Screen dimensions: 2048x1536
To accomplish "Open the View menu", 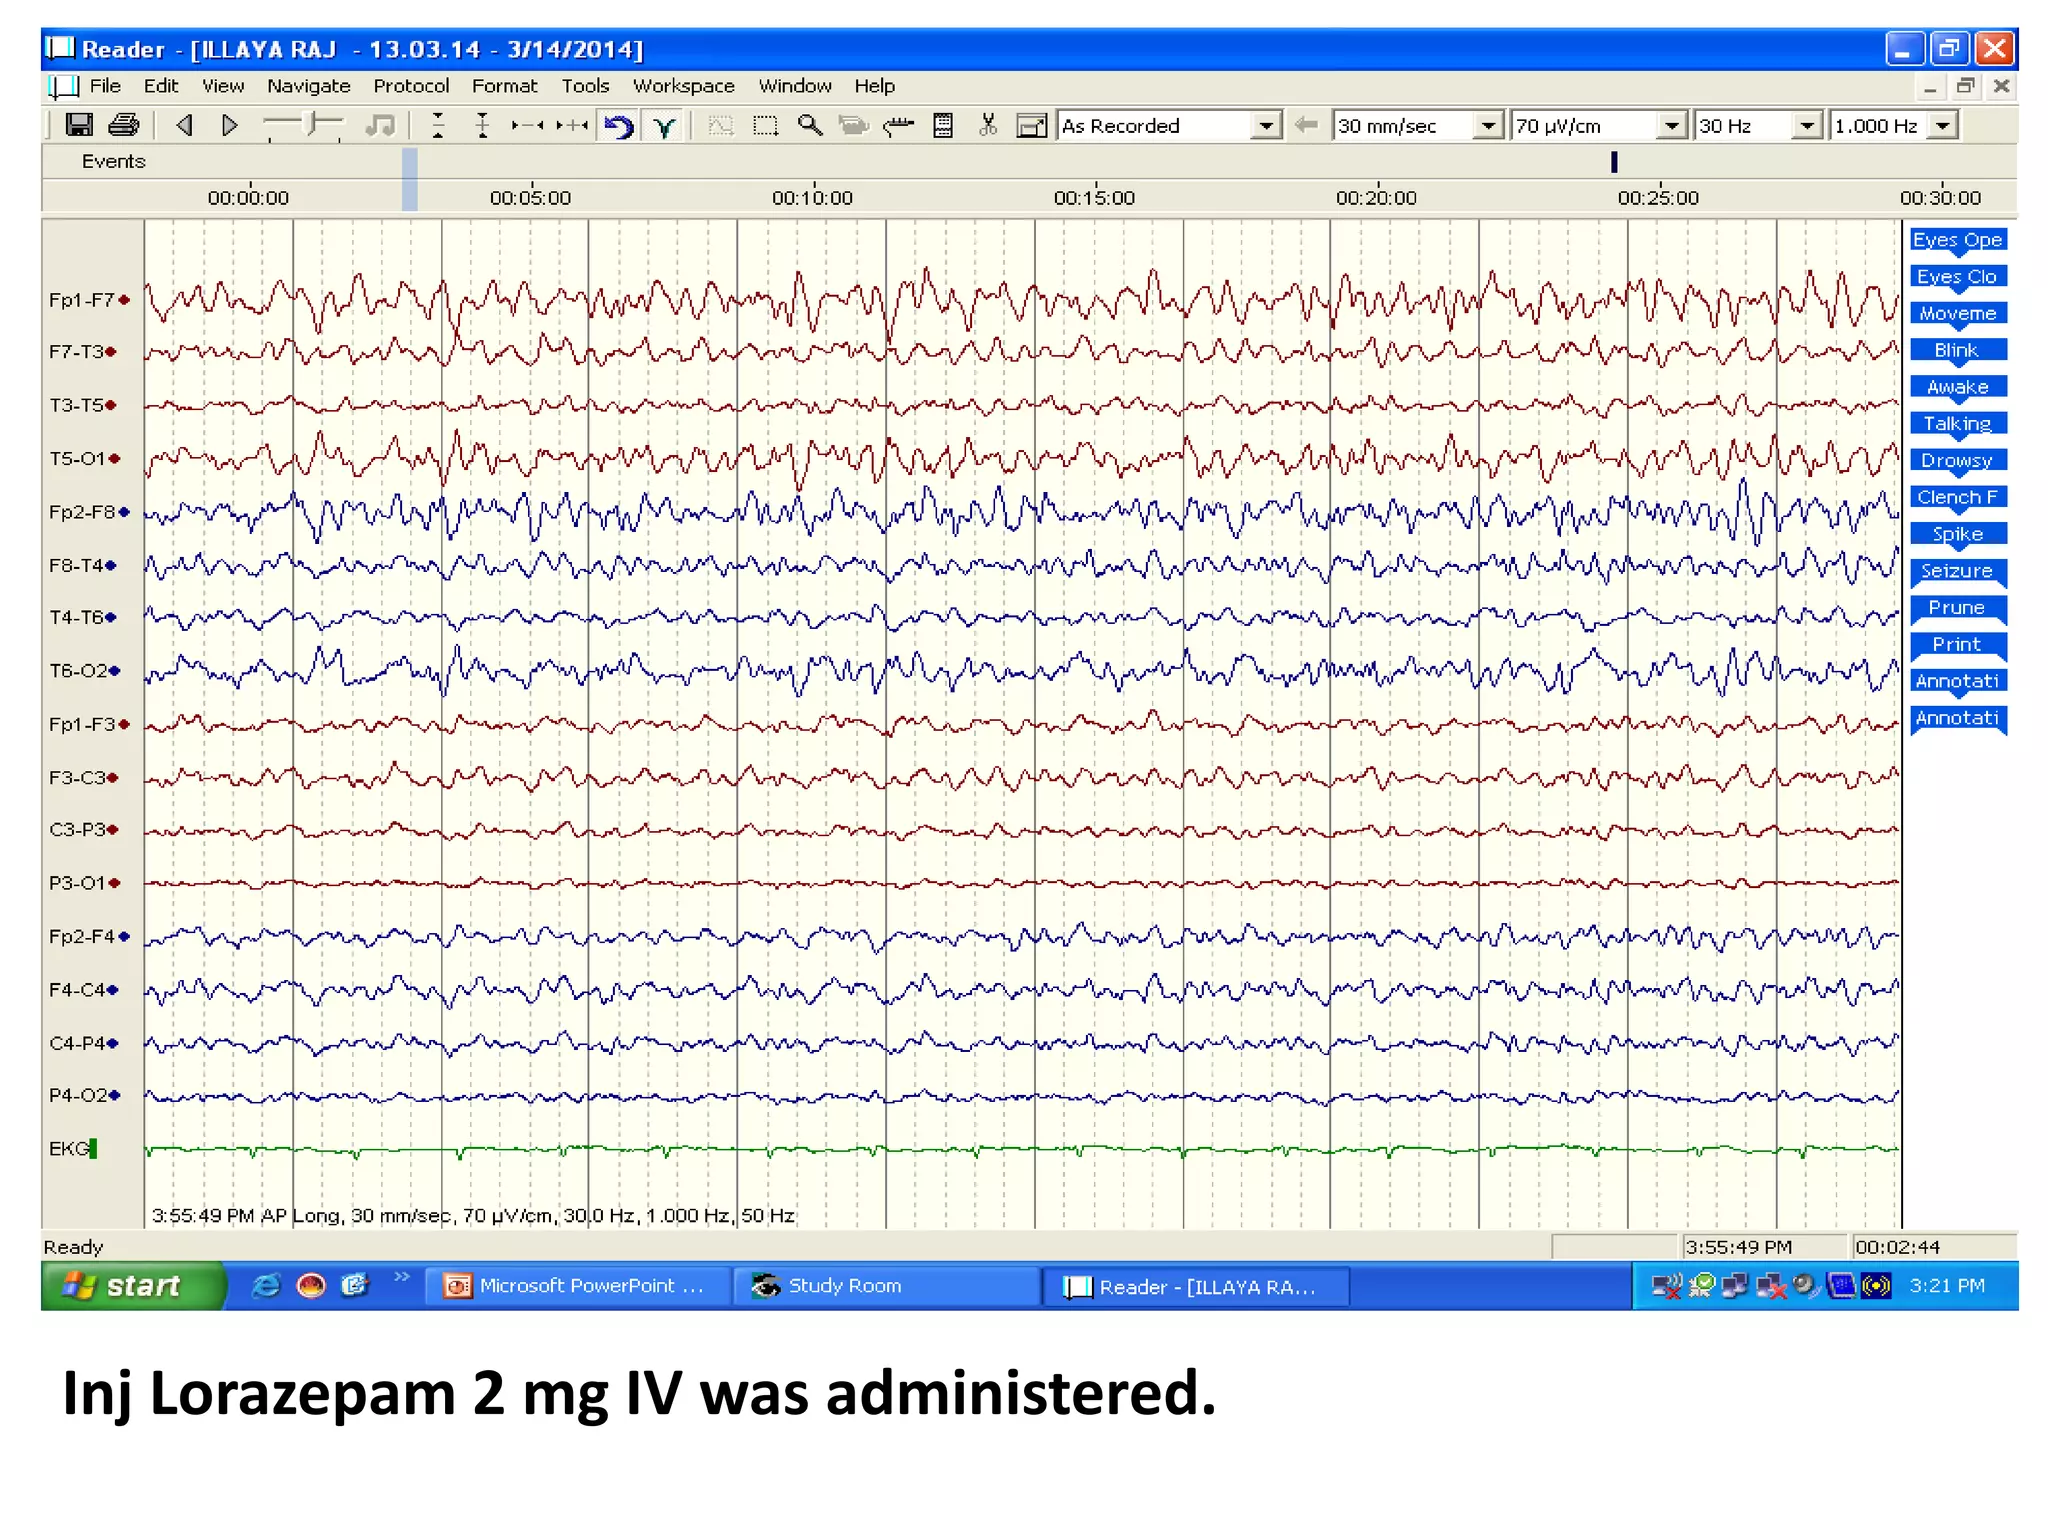I will coord(223,86).
